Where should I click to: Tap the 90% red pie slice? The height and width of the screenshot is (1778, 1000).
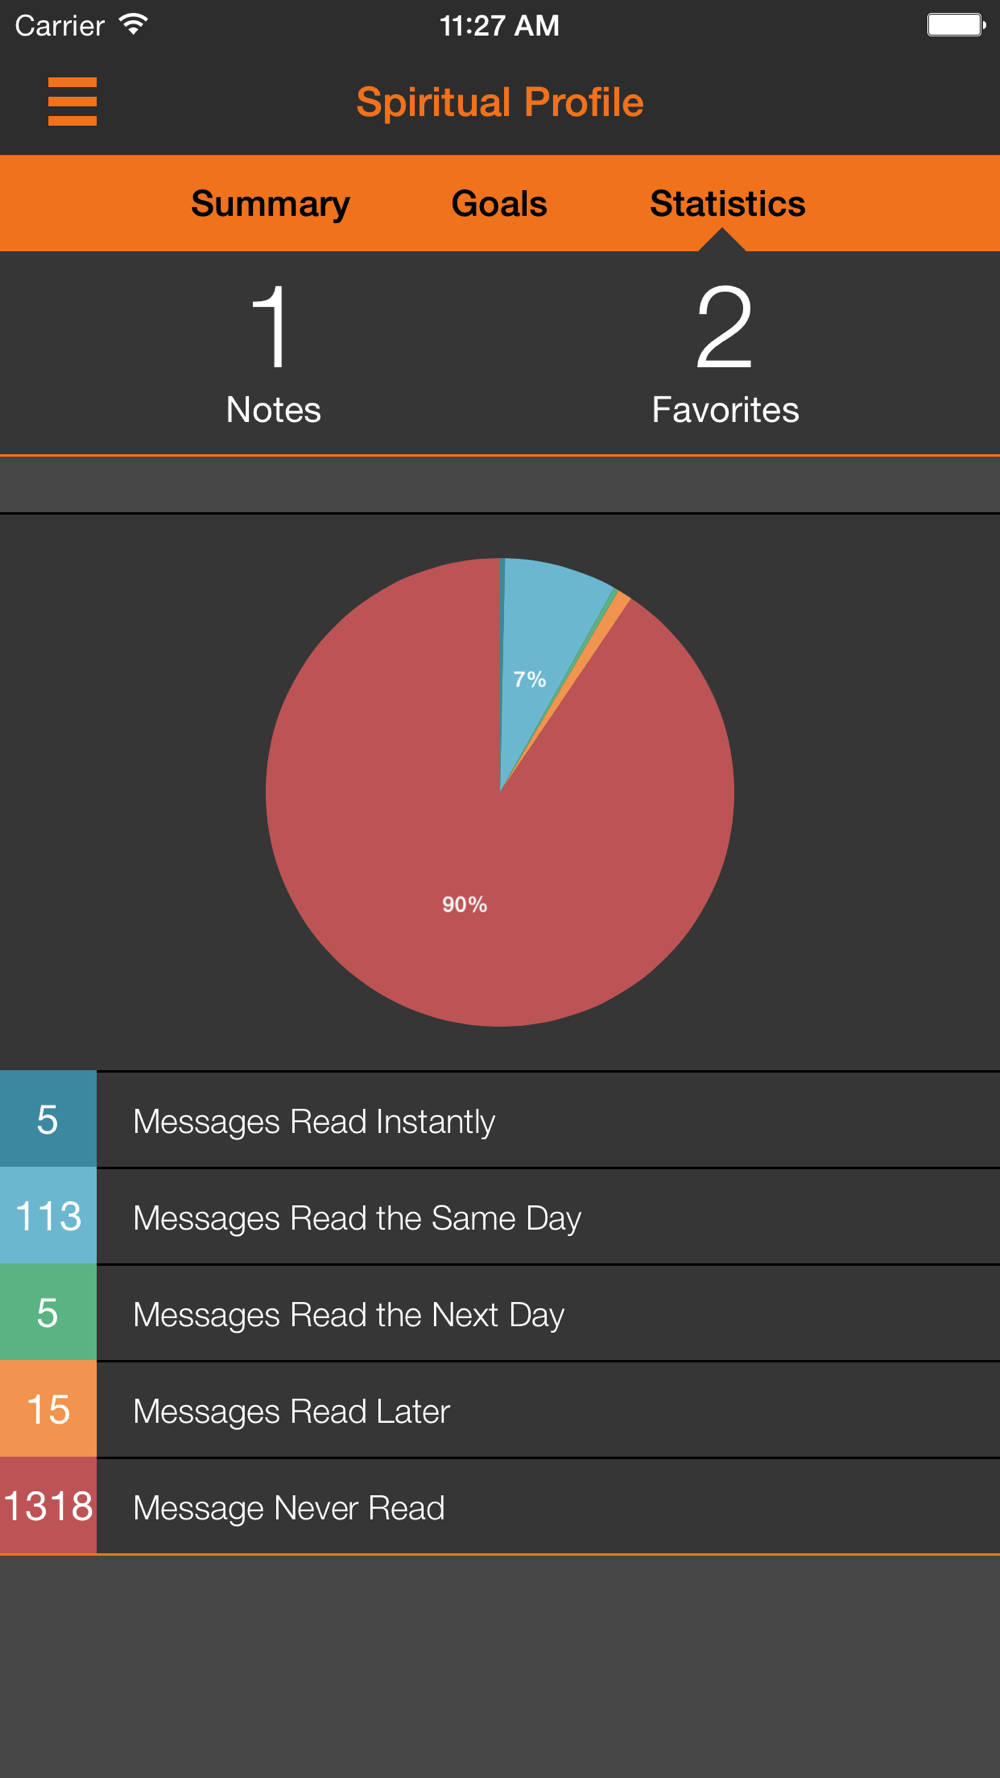pos(465,880)
